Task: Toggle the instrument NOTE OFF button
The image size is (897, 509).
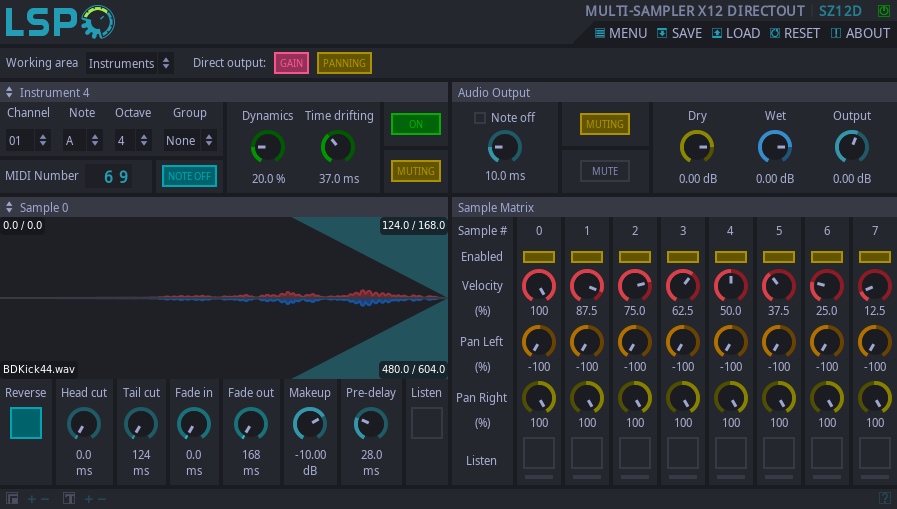Action: [x=189, y=176]
